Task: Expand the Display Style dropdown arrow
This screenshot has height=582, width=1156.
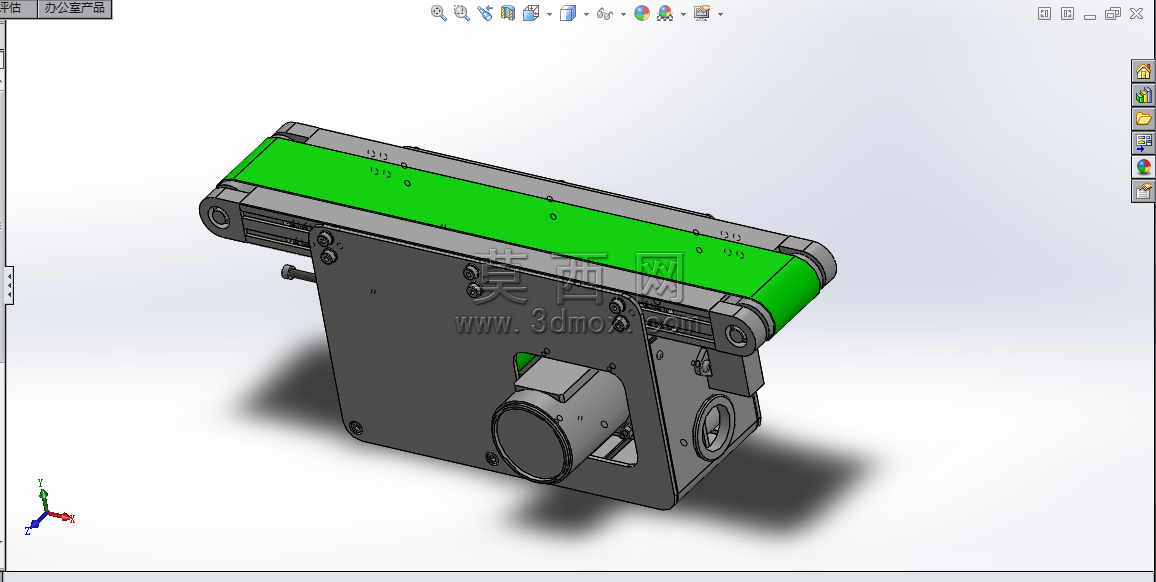Action: tap(586, 14)
